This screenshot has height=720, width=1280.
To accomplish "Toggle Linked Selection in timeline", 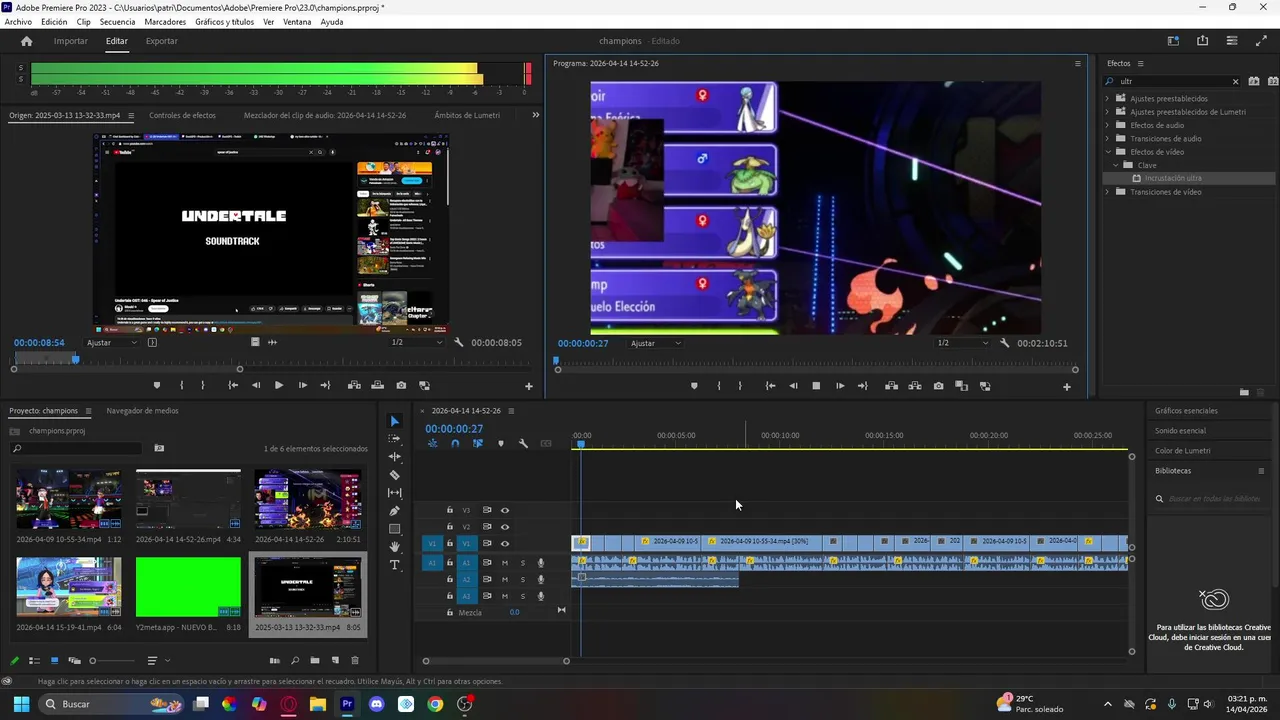I will [478, 443].
